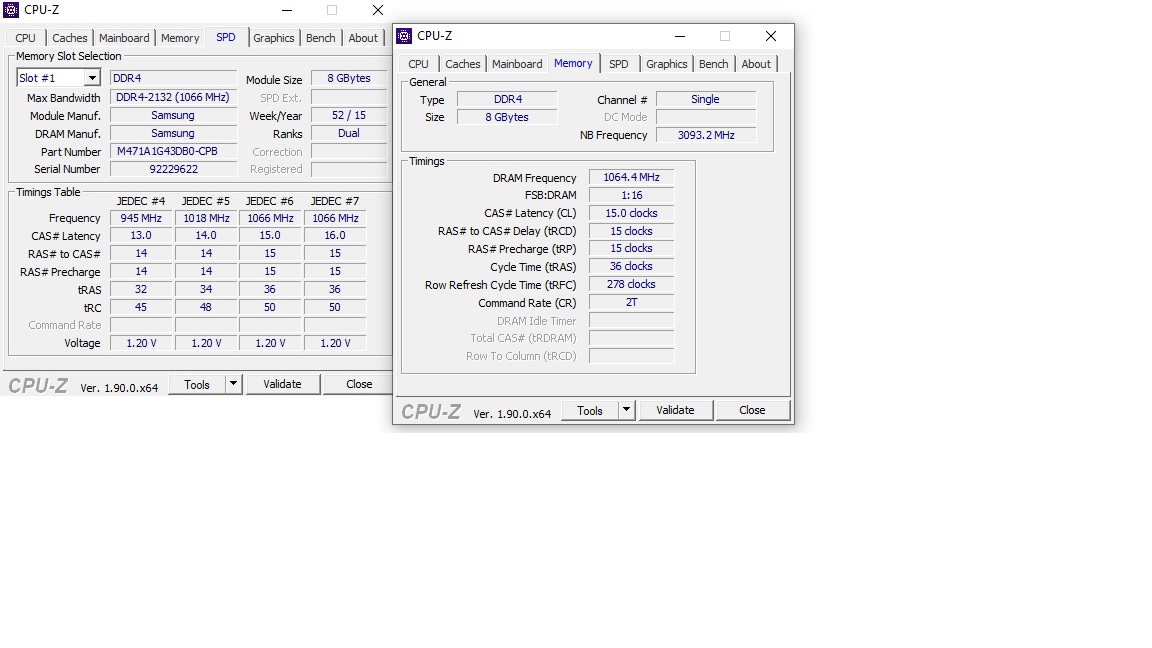Close left CPU-Z window via X
Screen dimensions: 1152x648
(x=378, y=10)
